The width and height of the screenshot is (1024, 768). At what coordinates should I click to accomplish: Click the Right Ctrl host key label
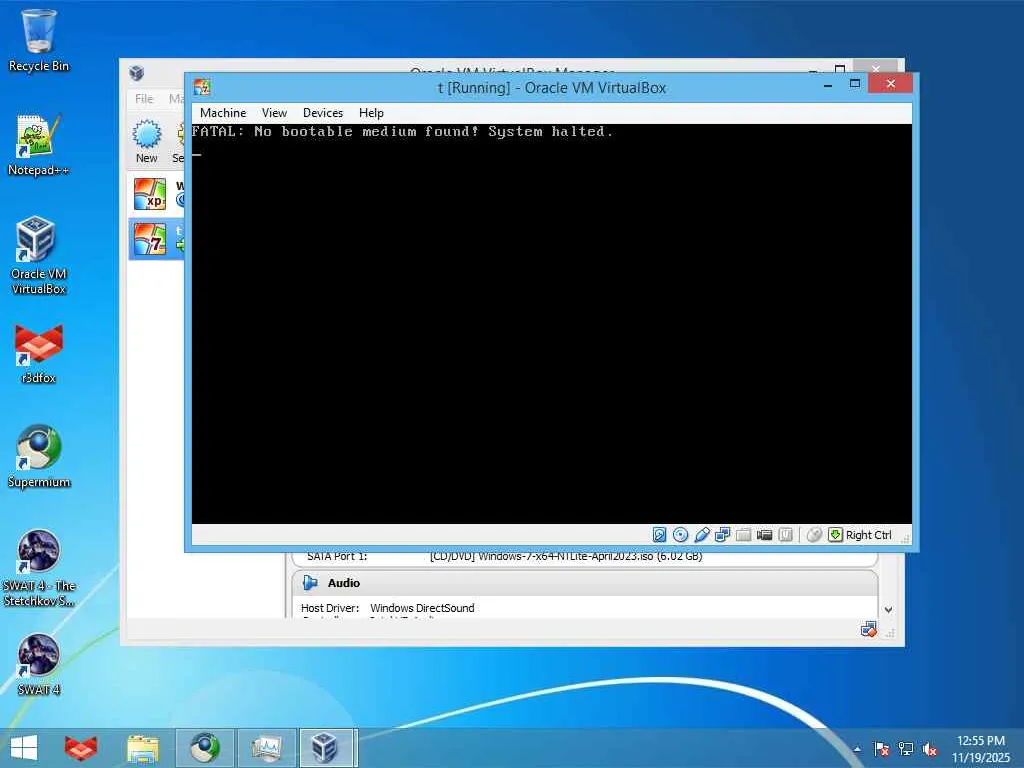tap(869, 535)
